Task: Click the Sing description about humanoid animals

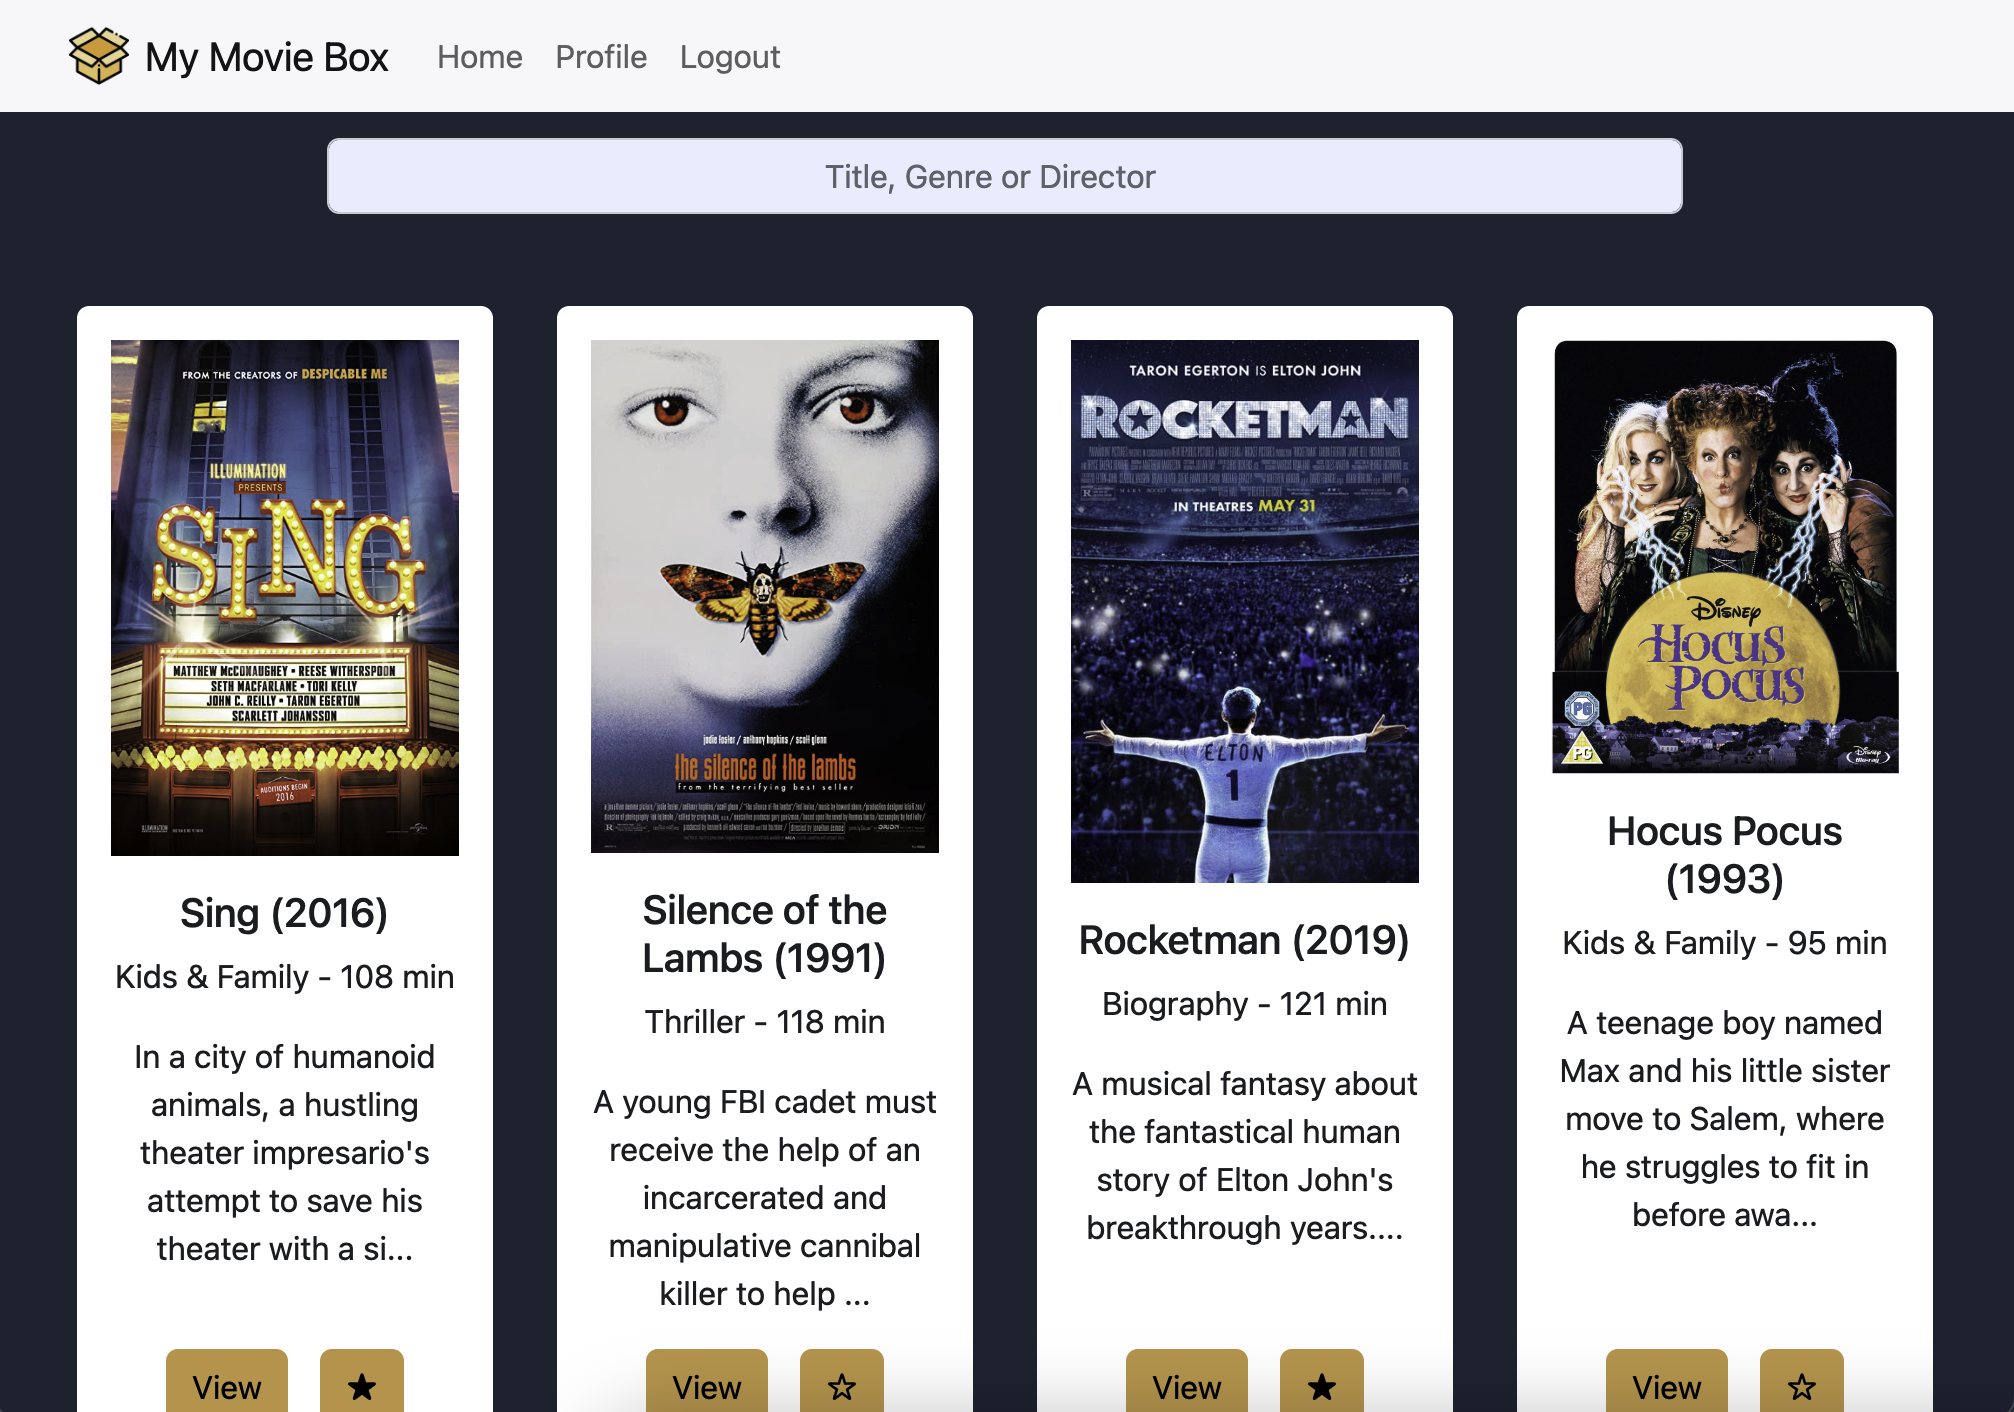Action: [x=284, y=1153]
